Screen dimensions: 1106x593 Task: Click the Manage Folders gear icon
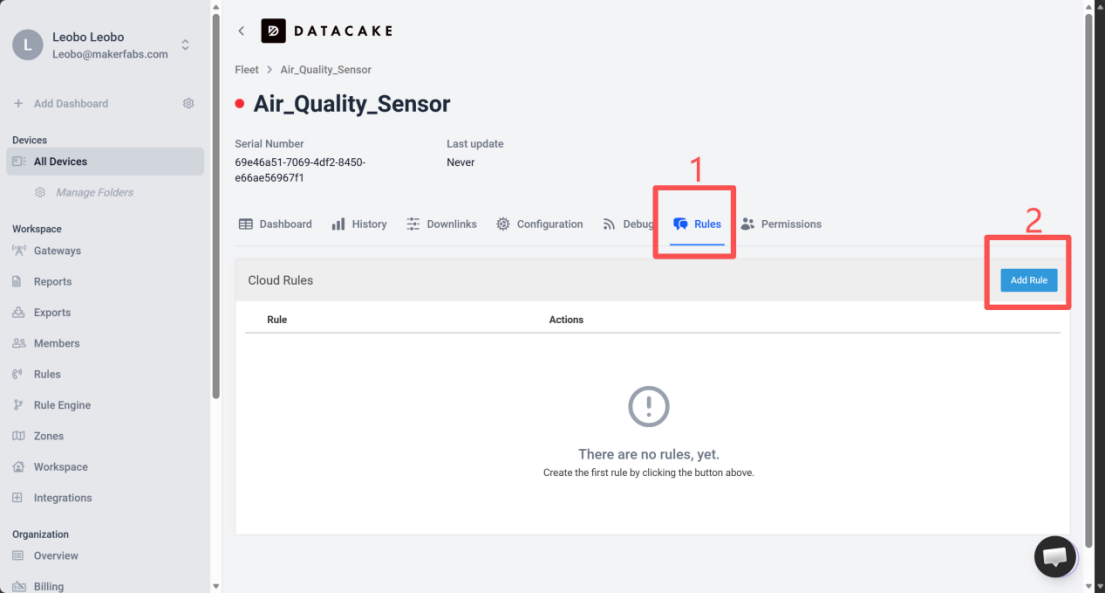click(x=40, y=192)
